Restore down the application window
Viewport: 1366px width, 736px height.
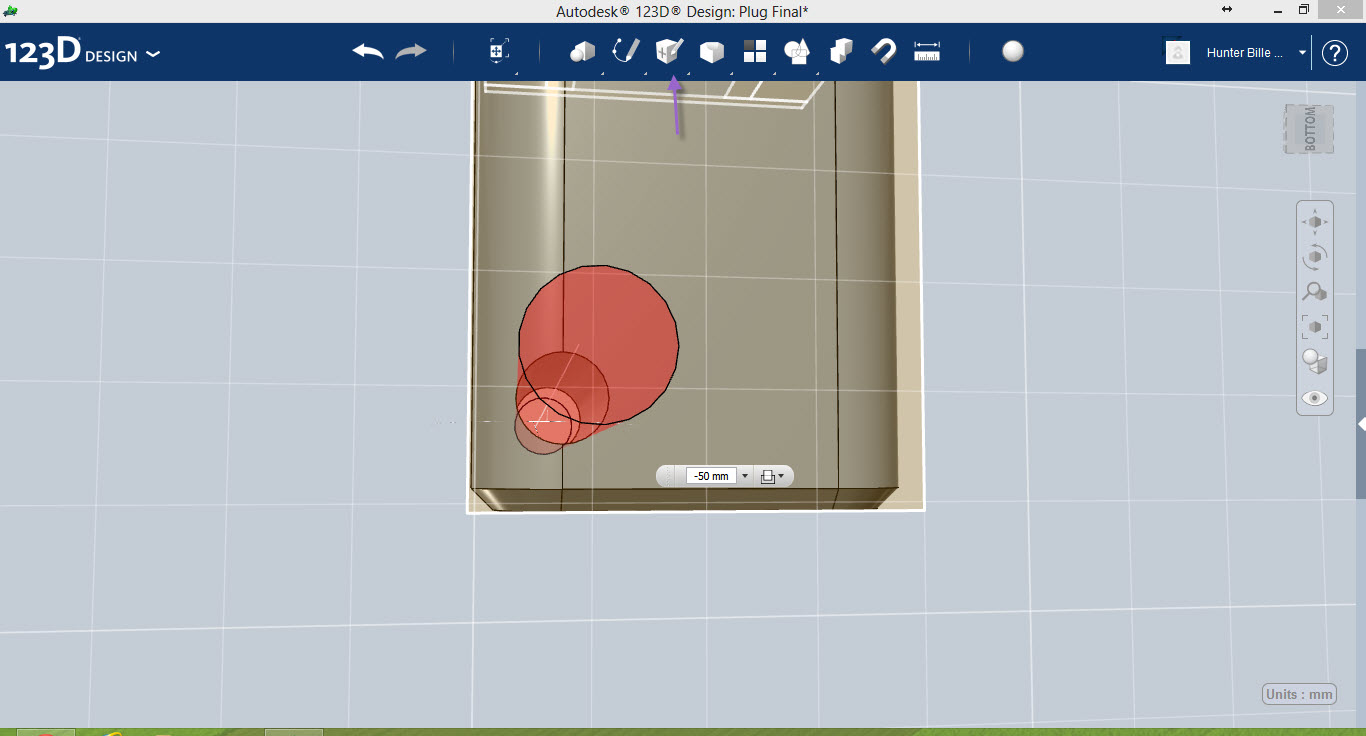tap(1303, 9)
